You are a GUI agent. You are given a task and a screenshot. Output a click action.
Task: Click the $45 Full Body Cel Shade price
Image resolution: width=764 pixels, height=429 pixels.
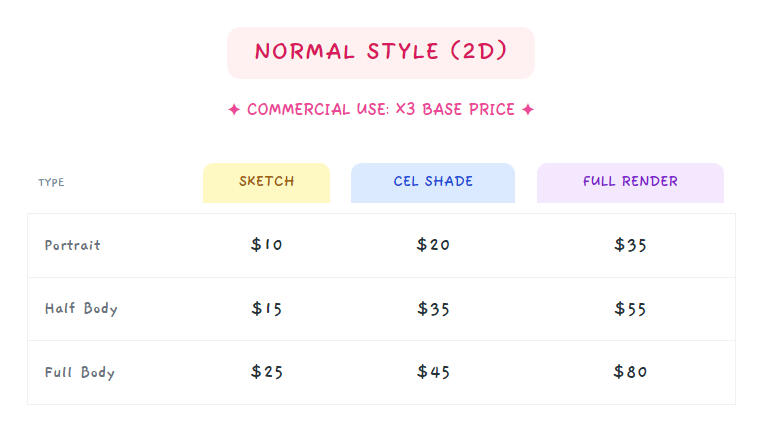[x=433, y=372]
